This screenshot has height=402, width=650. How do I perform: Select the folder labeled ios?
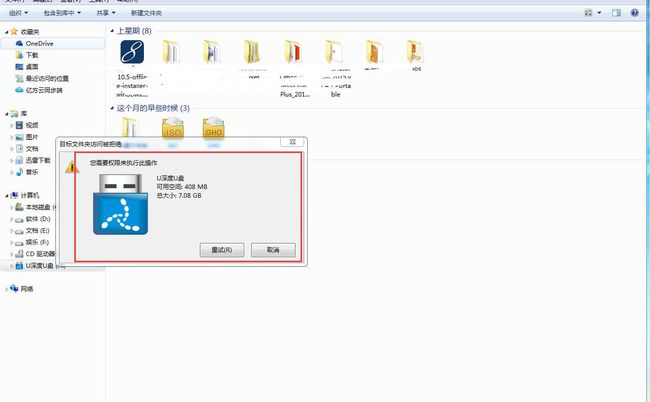[415, 52]
